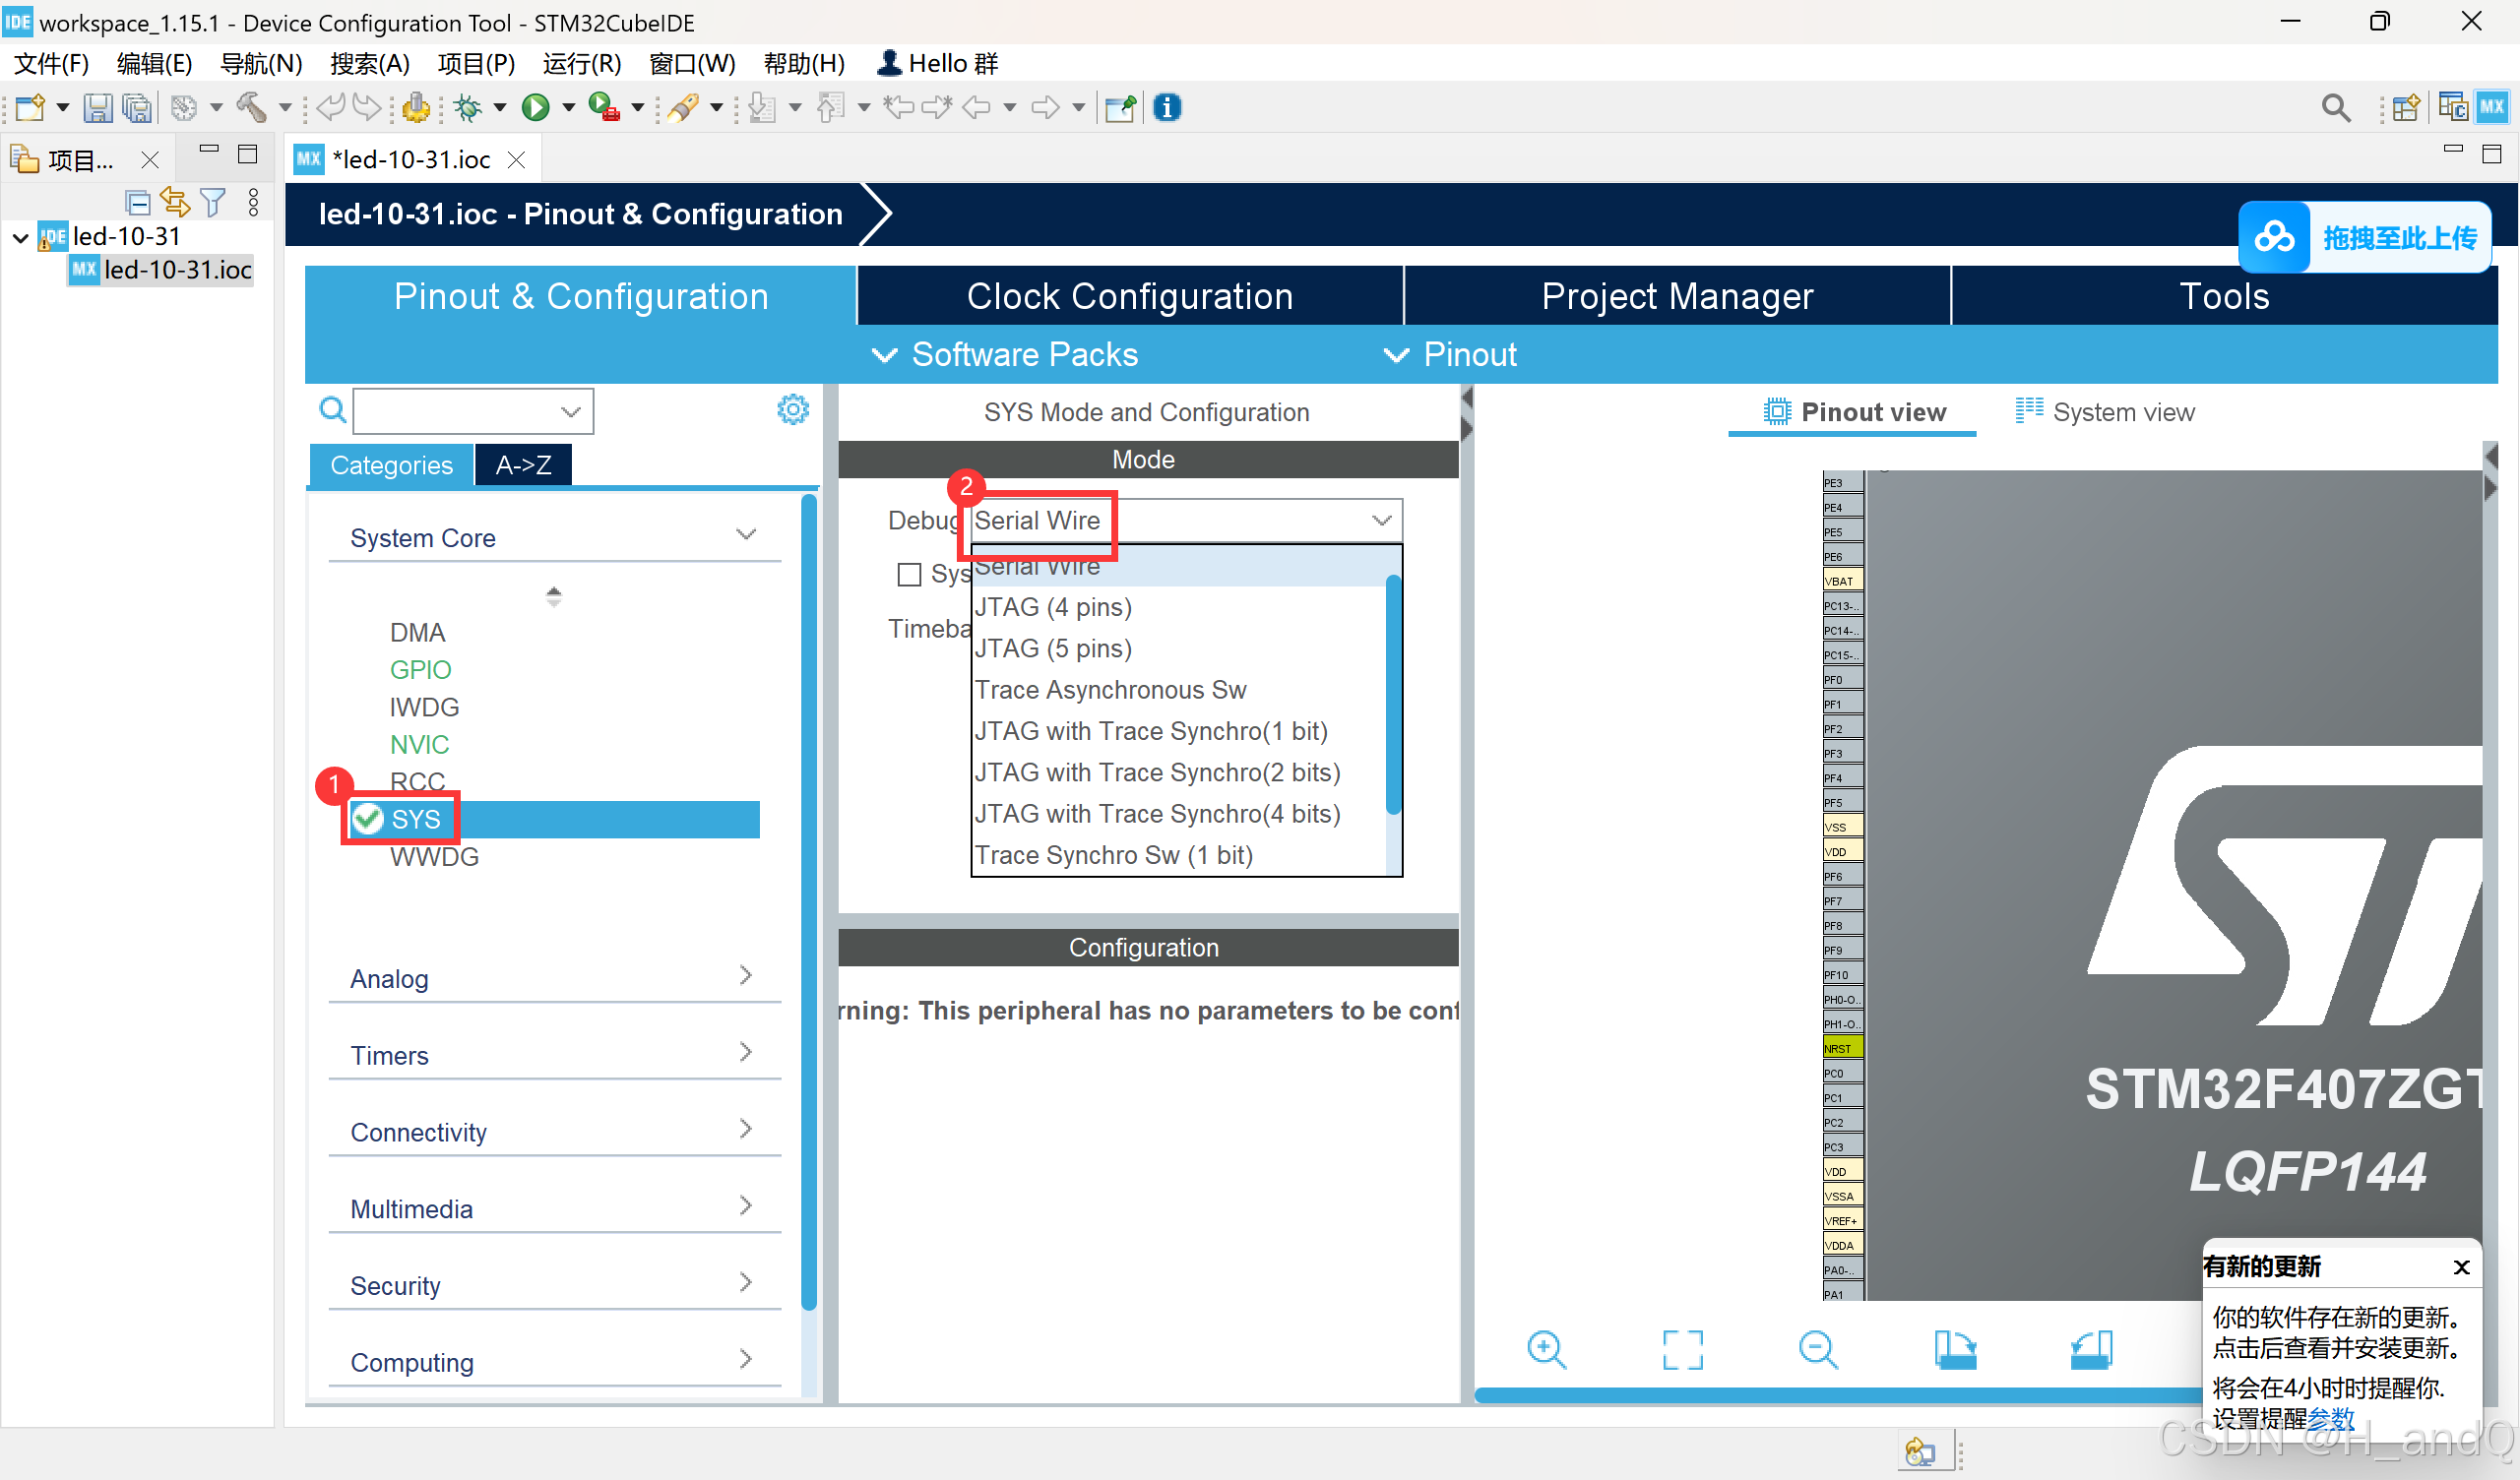
Task: Switch to Clock Configuration tab
Action: coord(1129,296)
